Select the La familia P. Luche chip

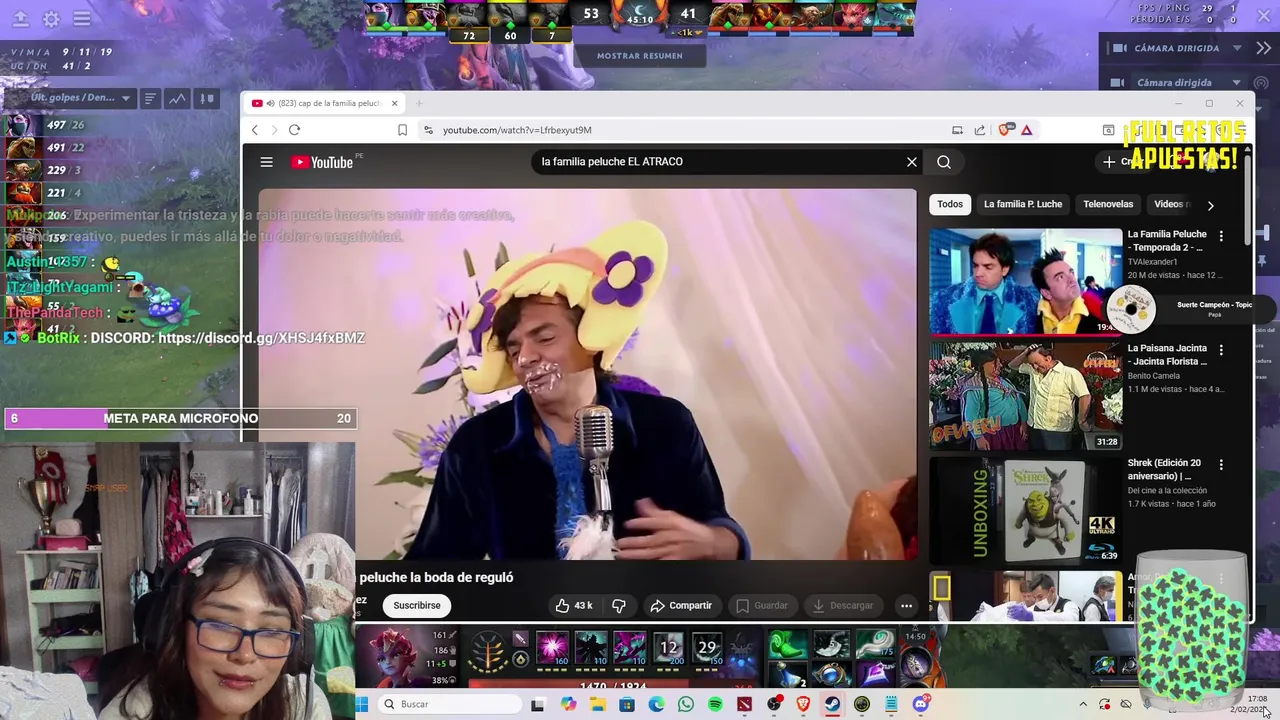1023,204
